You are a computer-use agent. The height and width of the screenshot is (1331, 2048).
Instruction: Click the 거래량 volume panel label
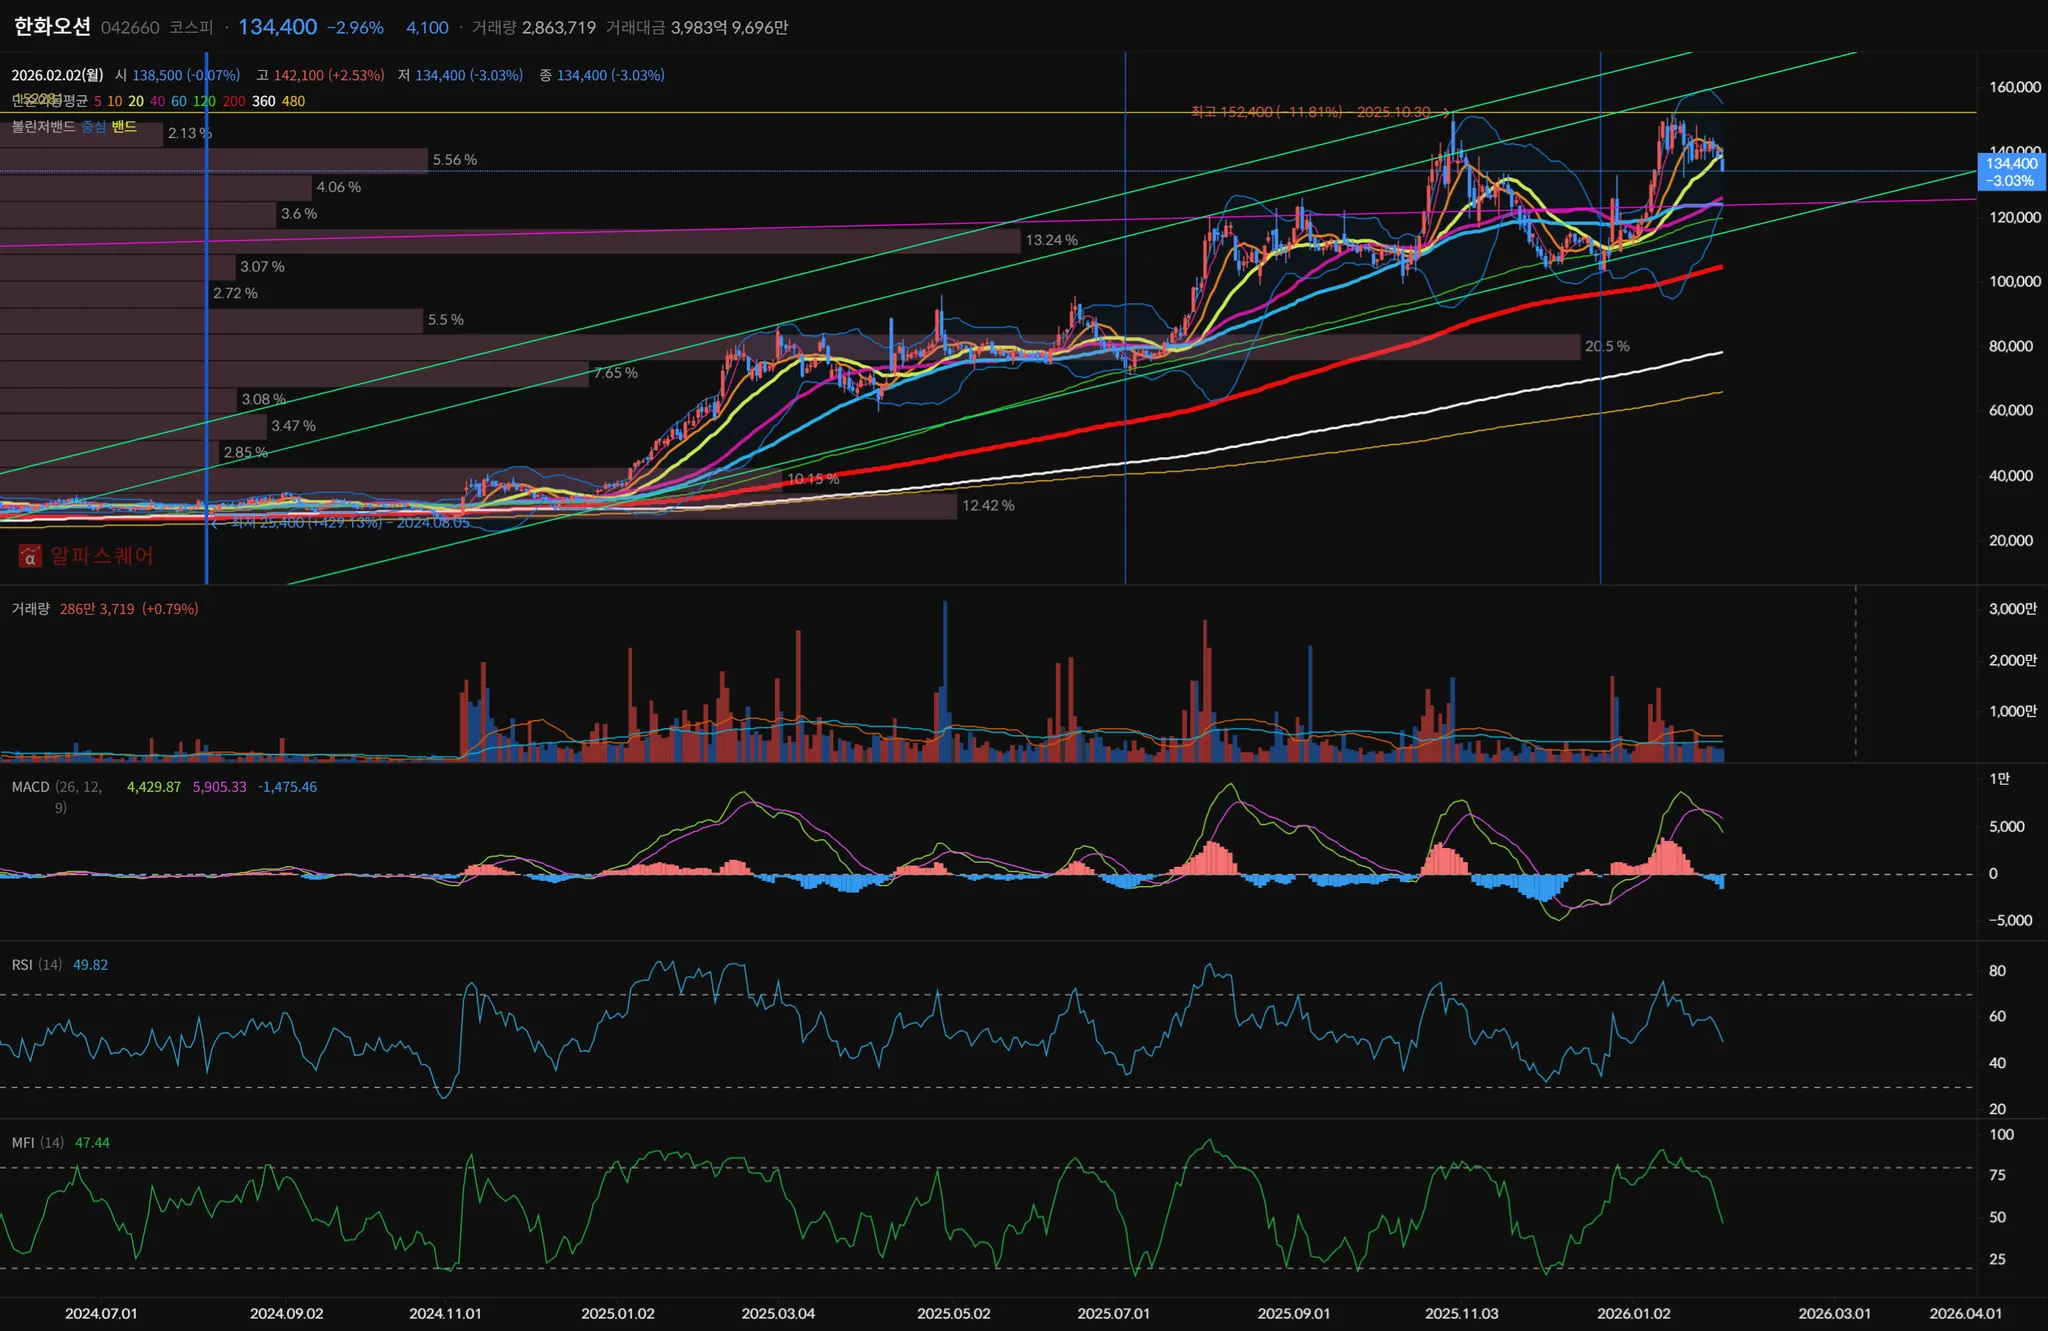coord(30,609)
